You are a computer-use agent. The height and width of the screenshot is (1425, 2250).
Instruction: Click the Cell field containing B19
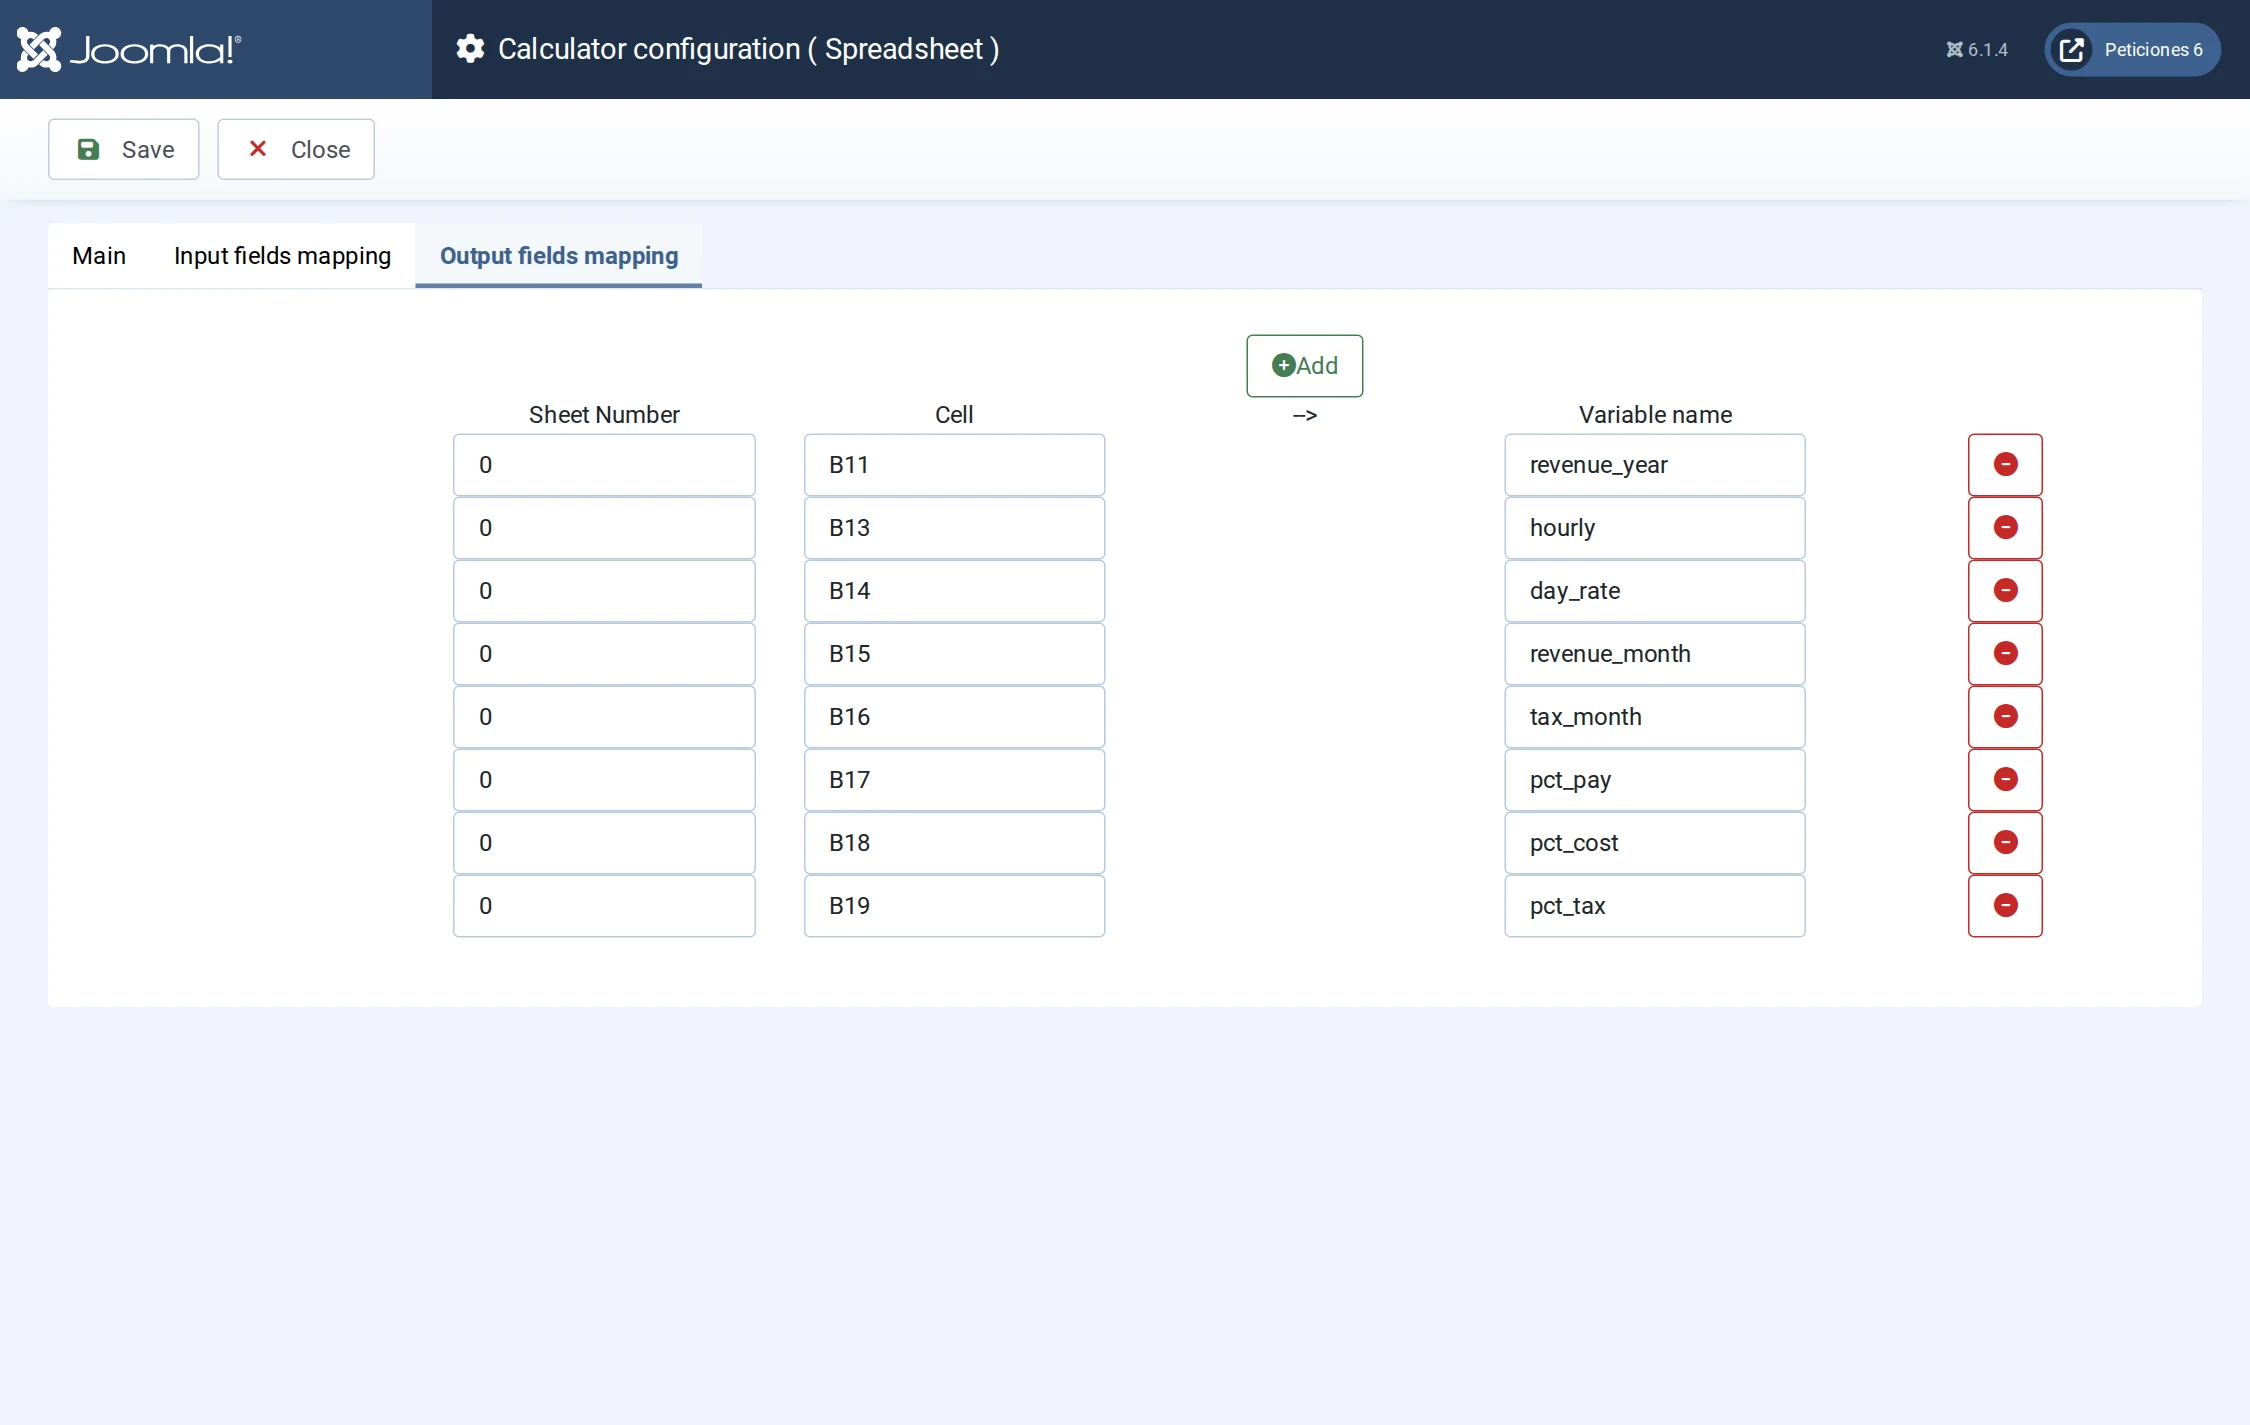(954, 906)
